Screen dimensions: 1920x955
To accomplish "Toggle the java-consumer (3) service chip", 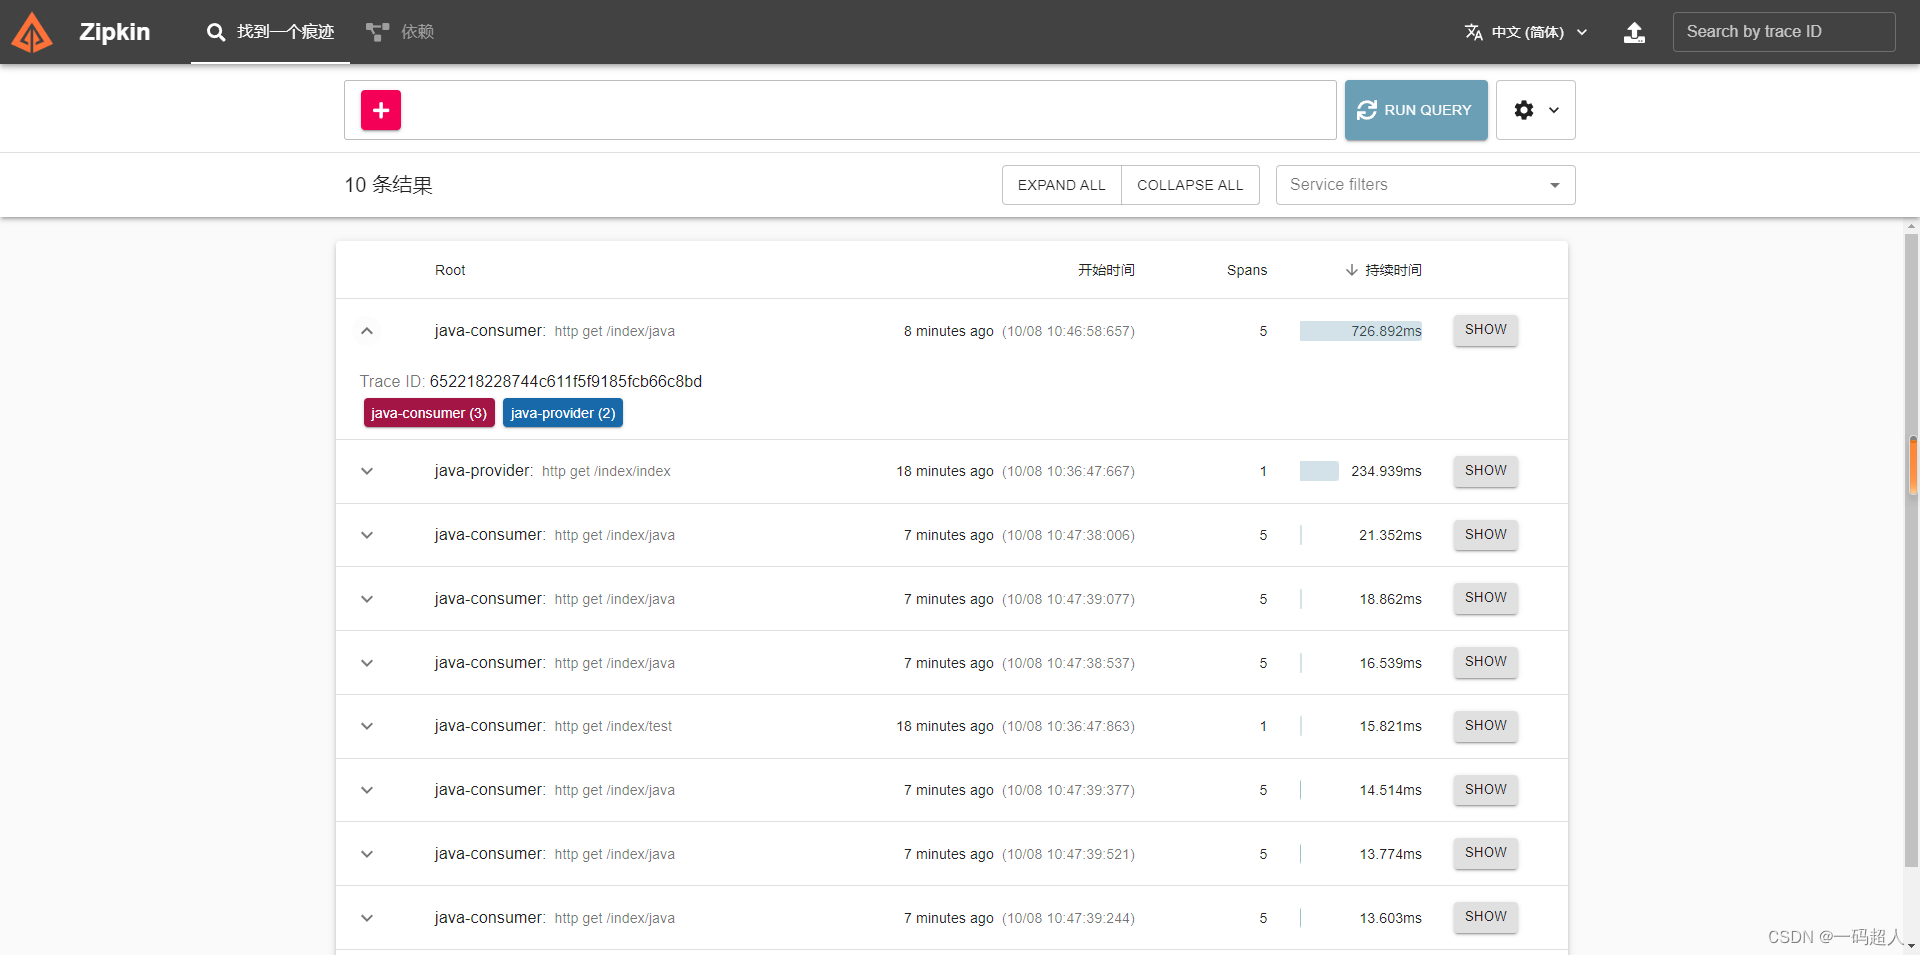I will [428, 412].
